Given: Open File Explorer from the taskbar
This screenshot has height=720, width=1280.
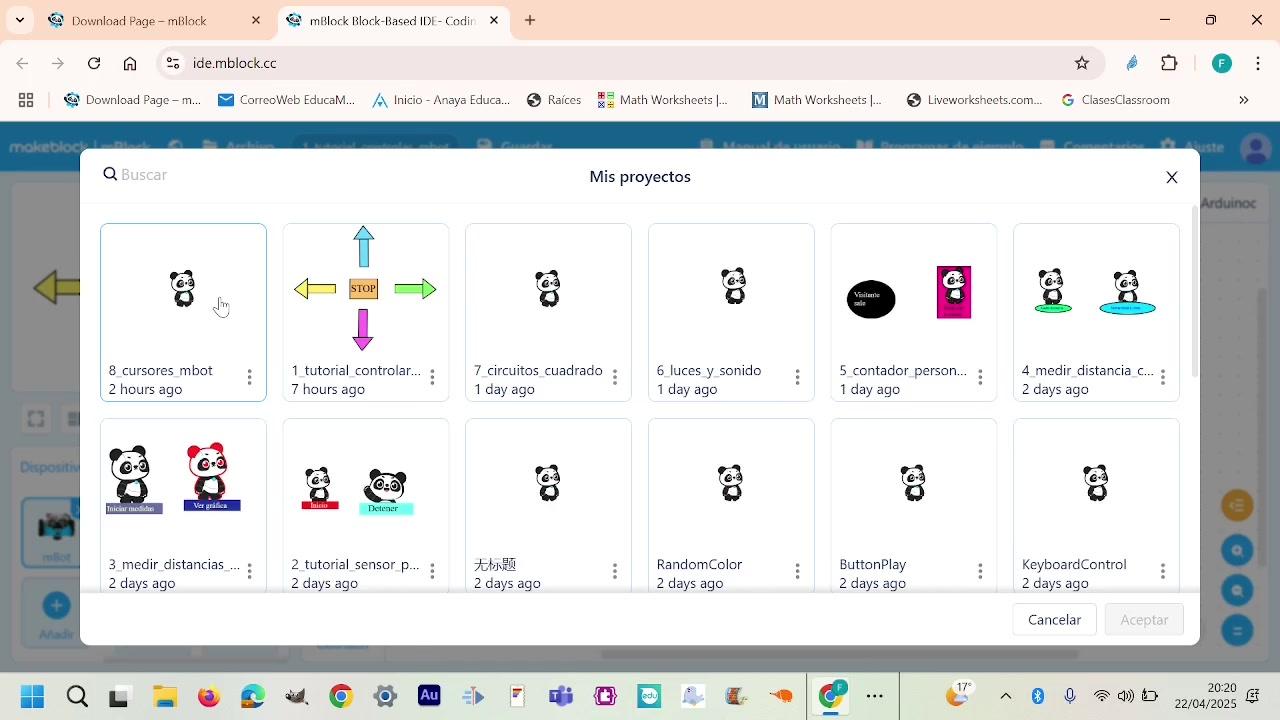Looking at the screenshot, I should pyautogui.click(x=165, y=696).
